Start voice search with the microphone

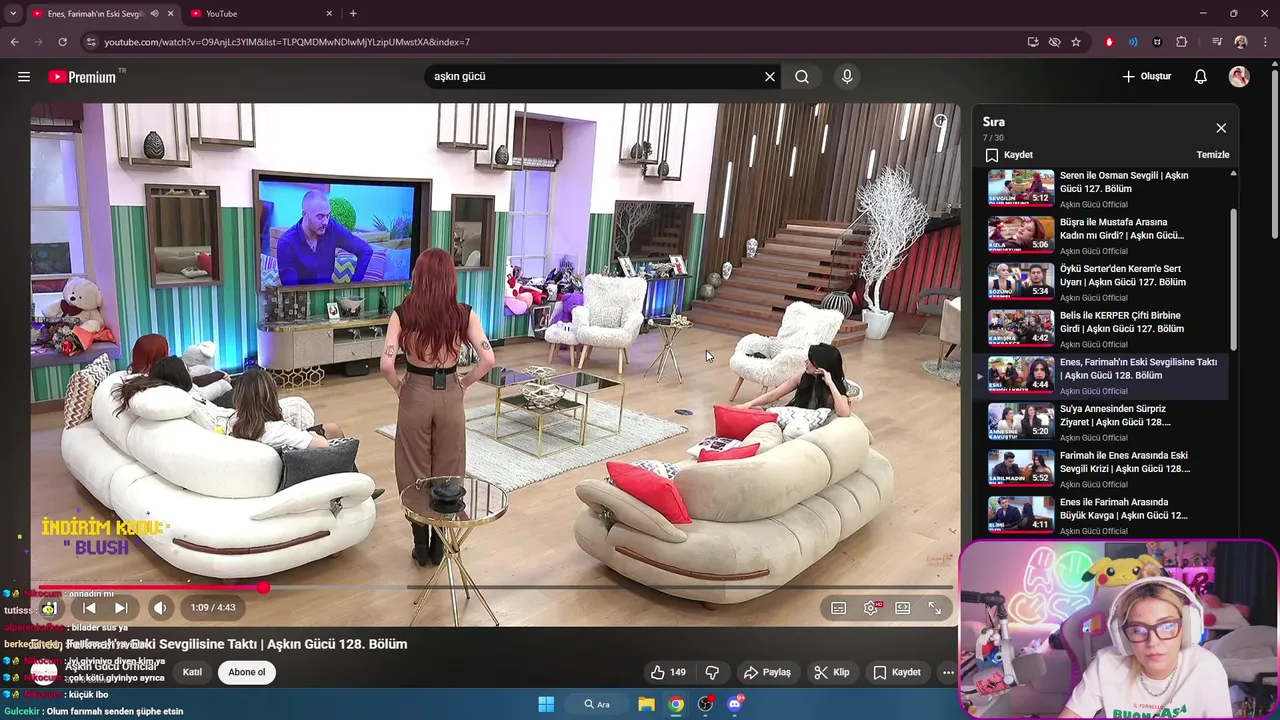click(847, 76)
